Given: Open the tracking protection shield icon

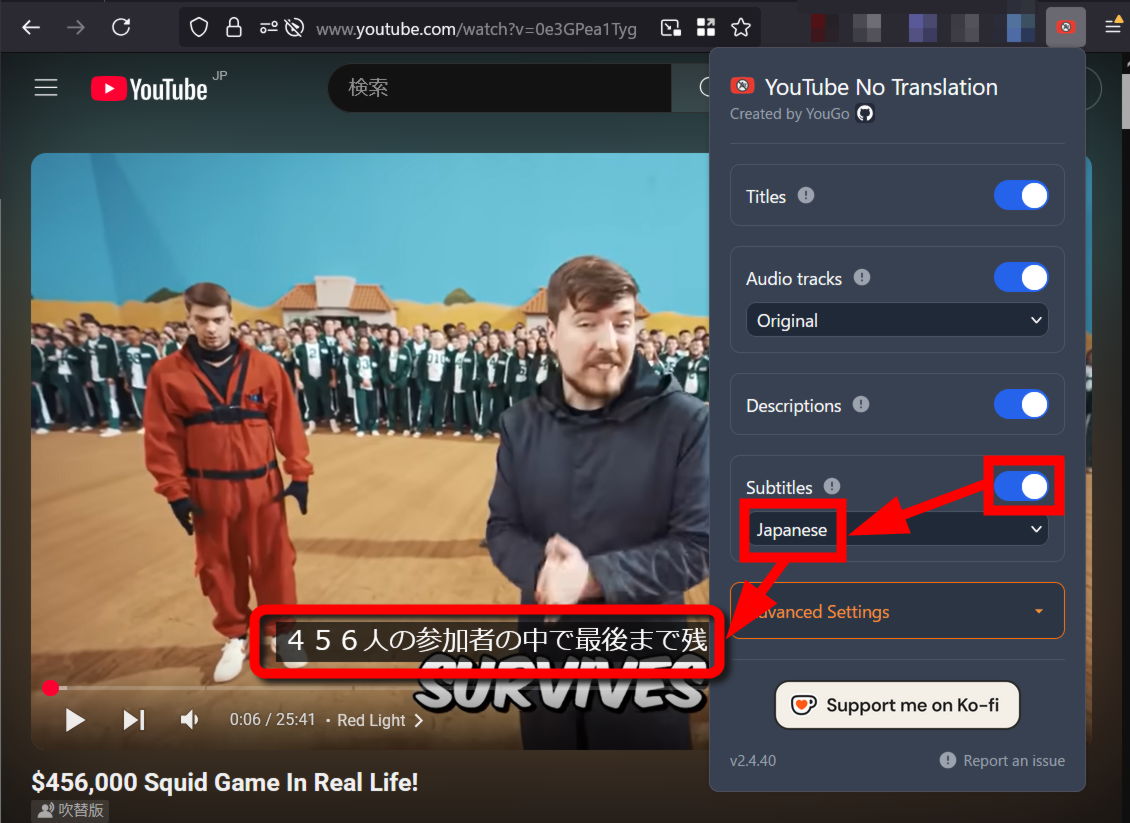Looking at the screenshot, I should [x=199, y=28].
